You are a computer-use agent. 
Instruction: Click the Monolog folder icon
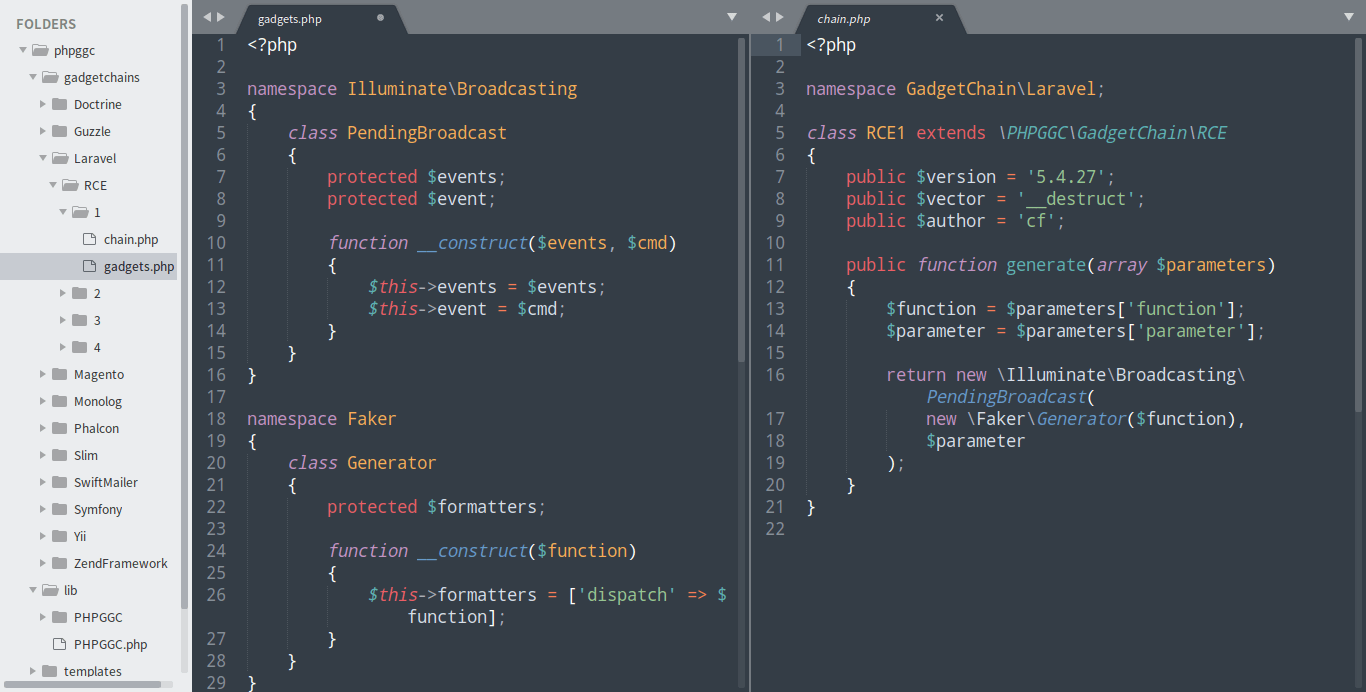(59, 401)
